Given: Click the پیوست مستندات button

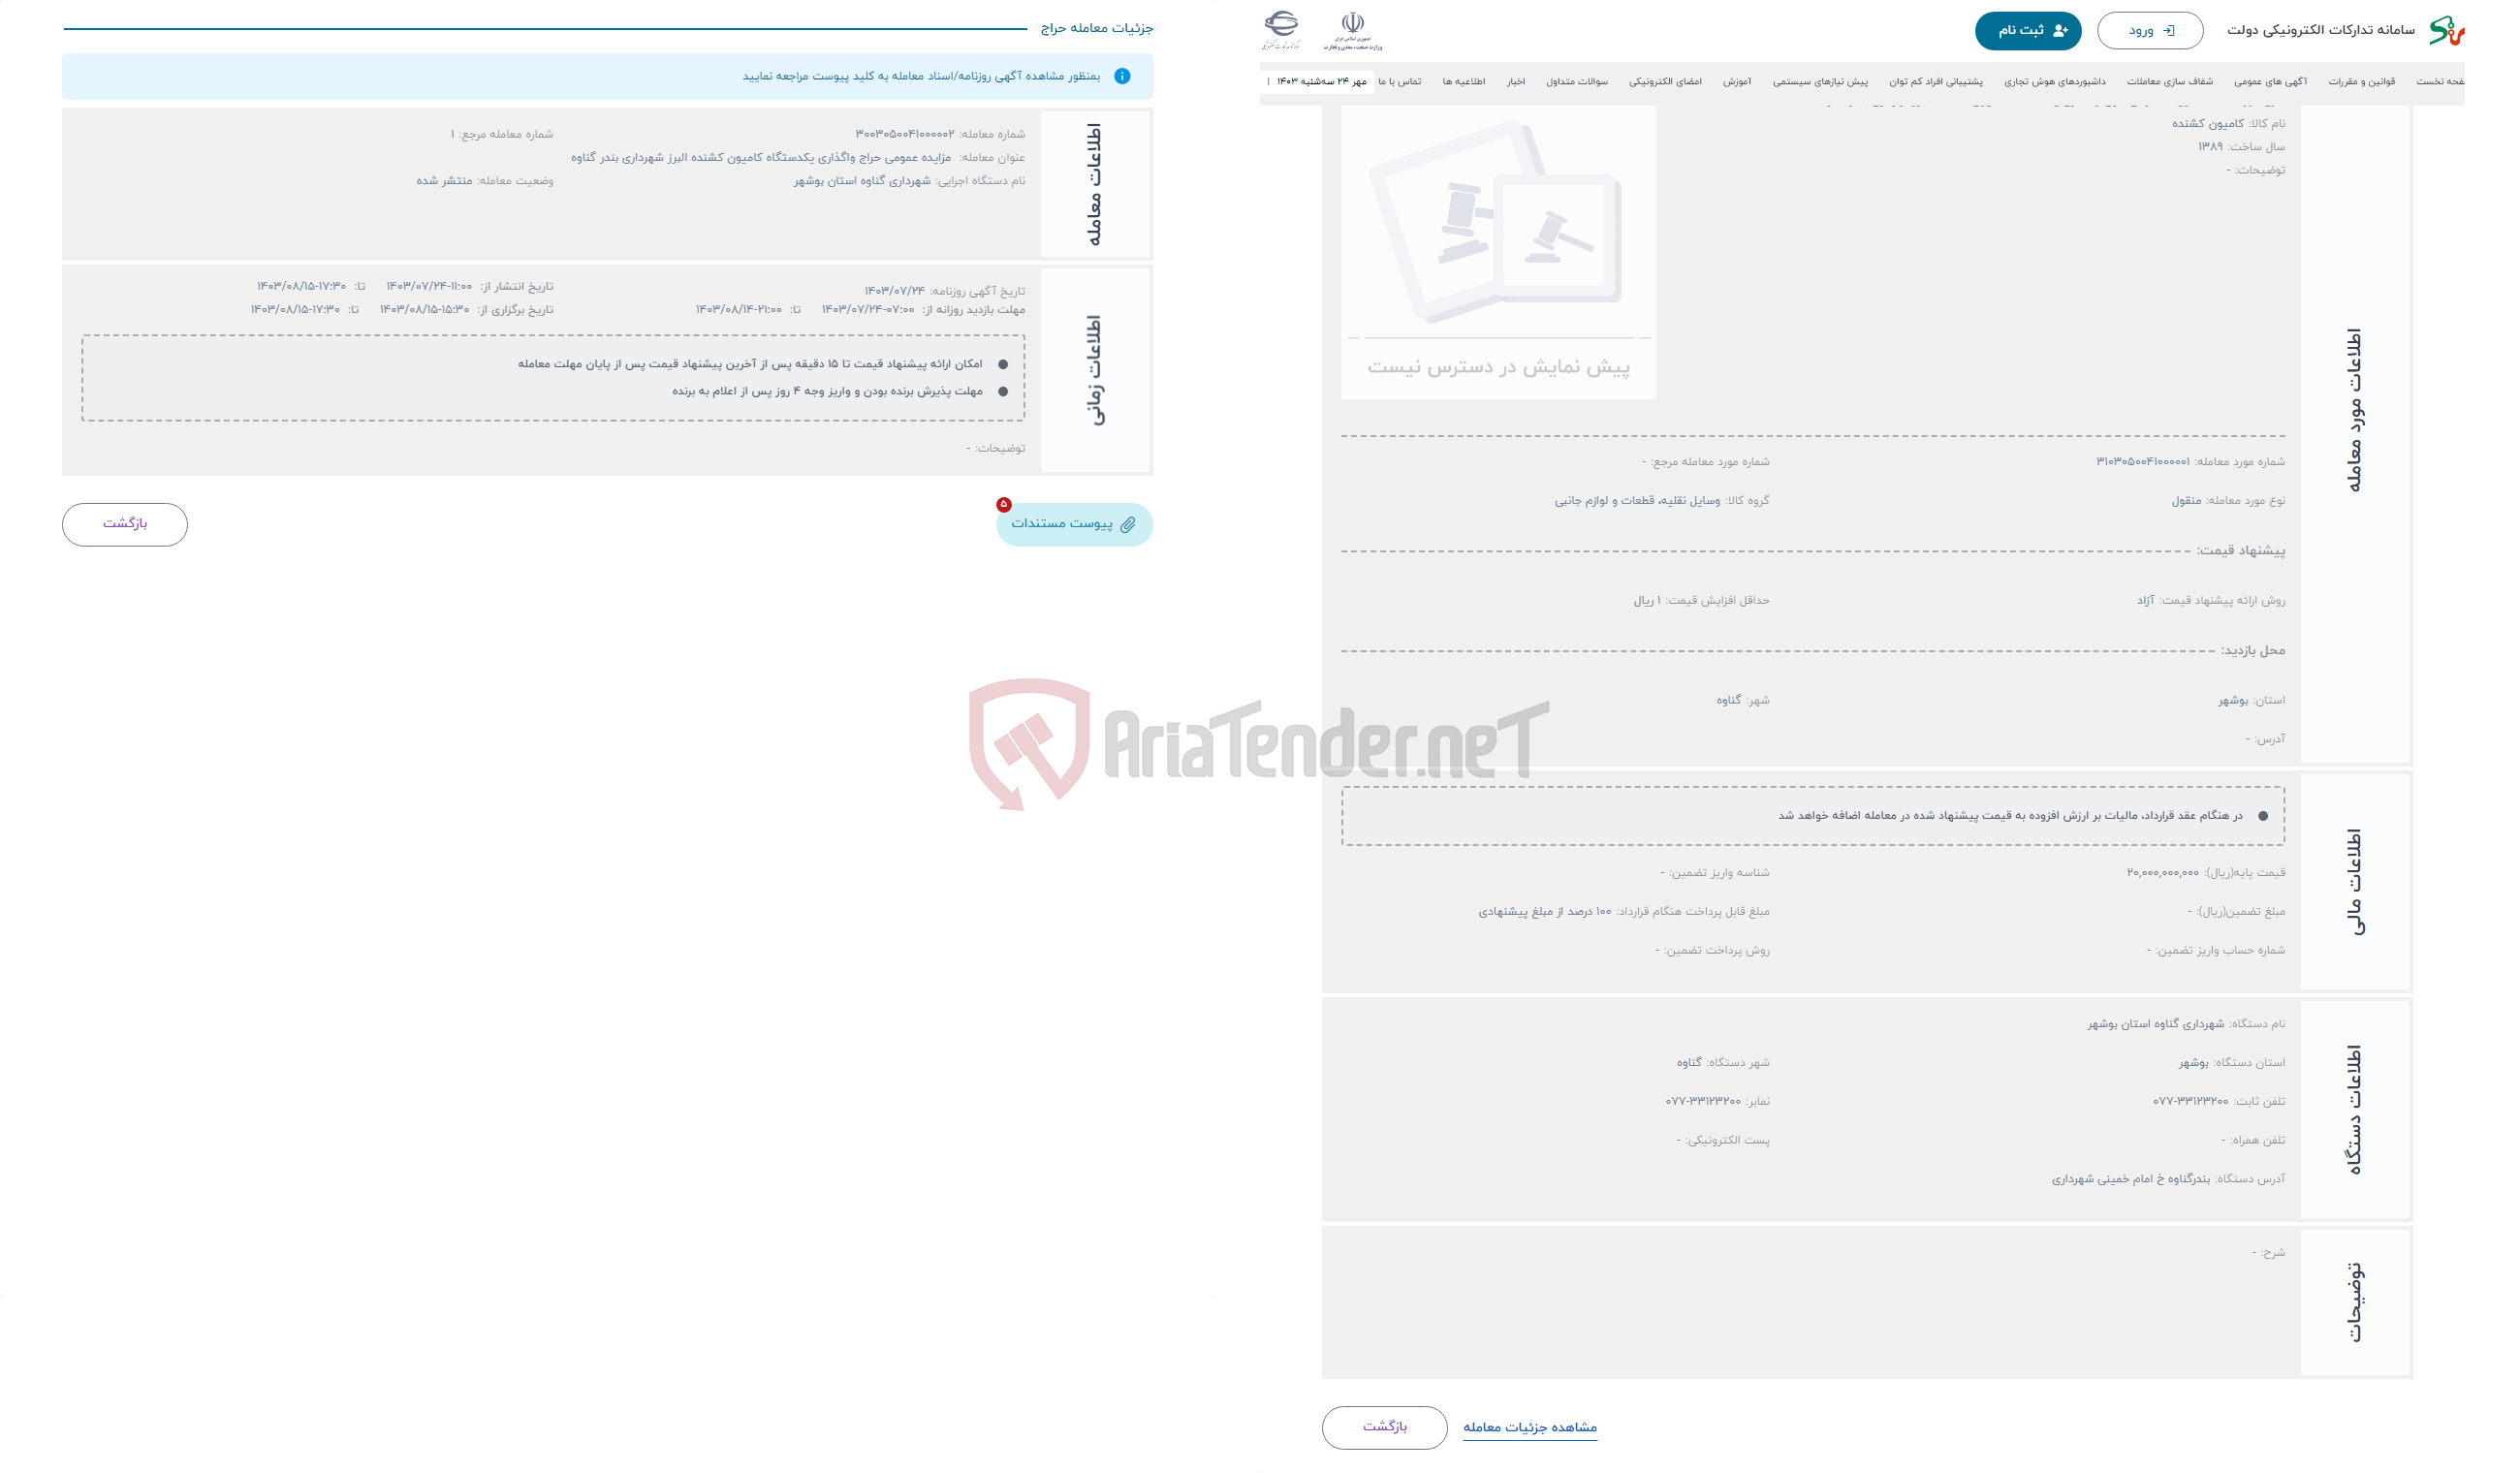Looking at the screenshot, I should [1070, 522].
